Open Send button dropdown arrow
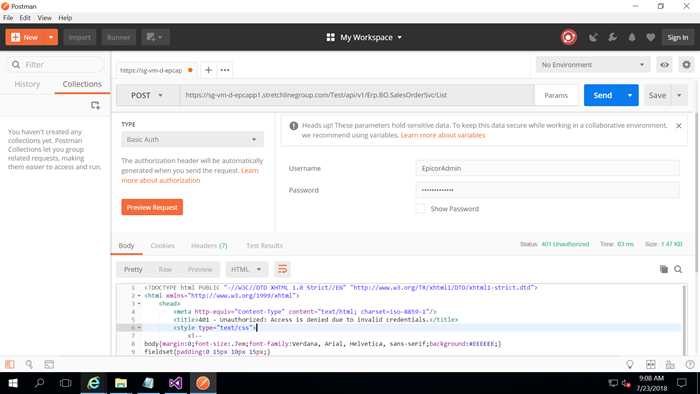700x394 pixels. 630,95
